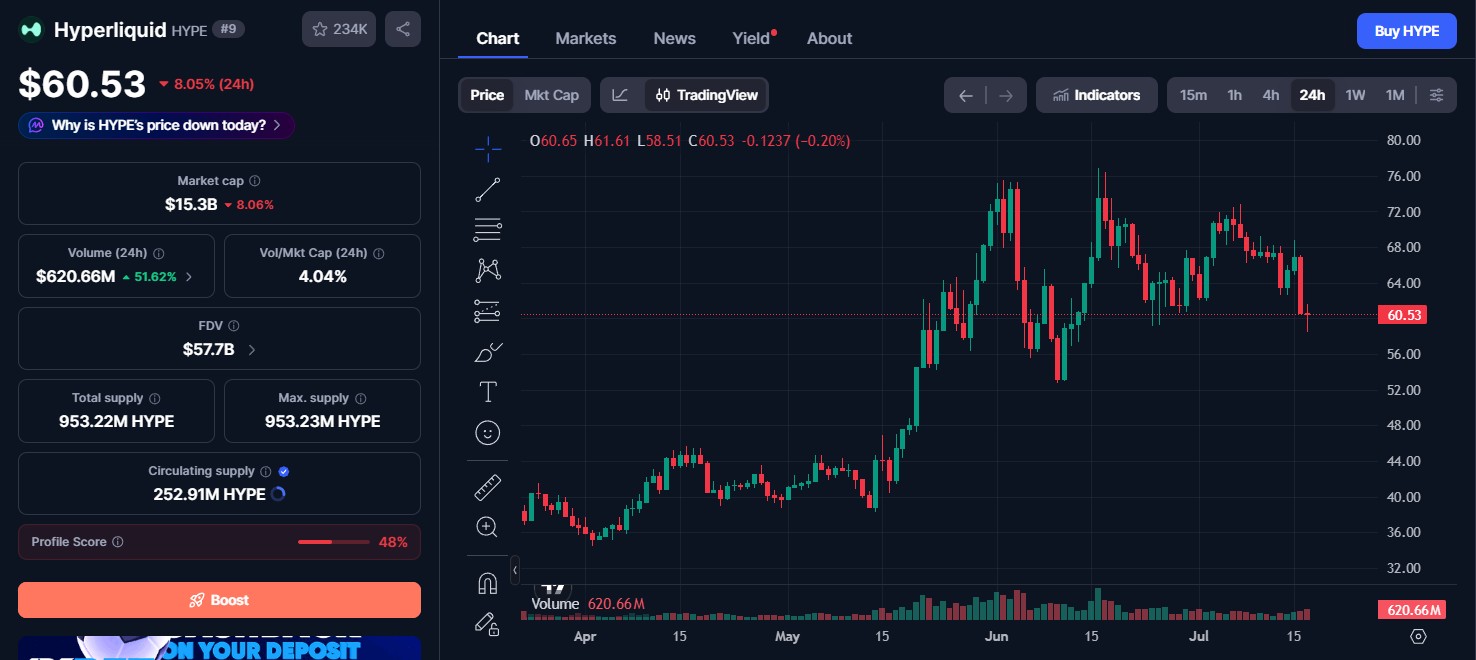This screenshot has width=1476, height=660.
Task: Click the Circulating supply info icon
Action: (x=265, y=471)
